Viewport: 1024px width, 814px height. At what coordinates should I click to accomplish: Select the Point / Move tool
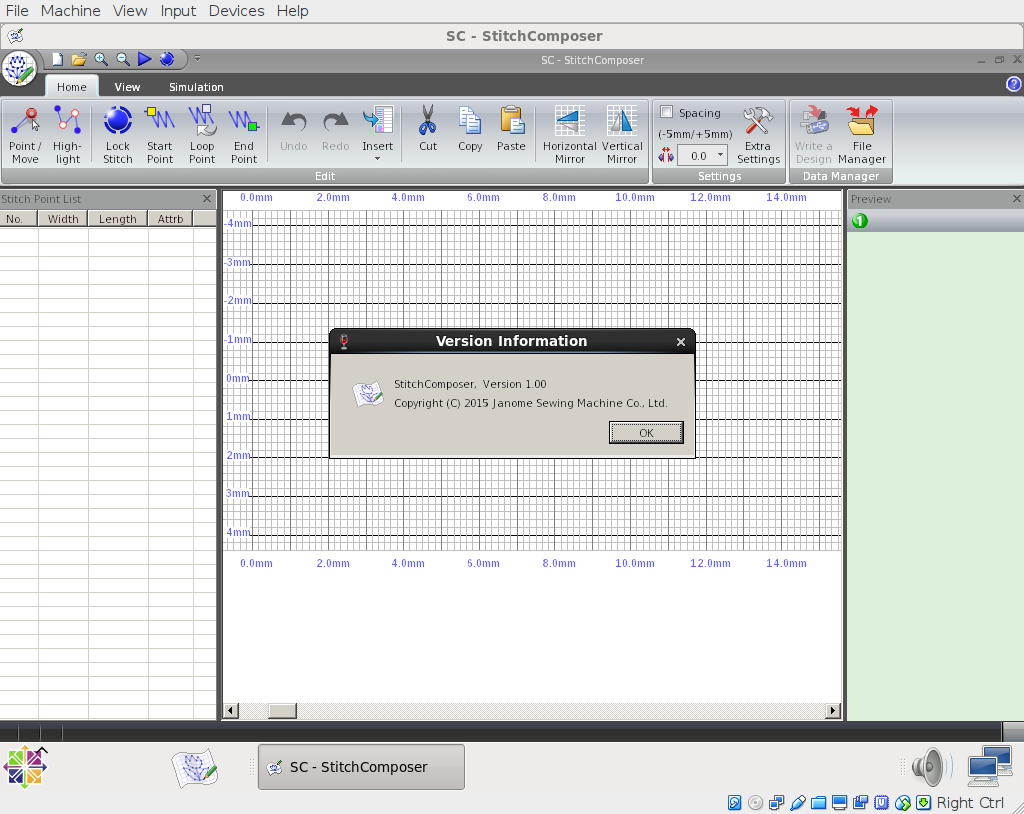point(25,135)
